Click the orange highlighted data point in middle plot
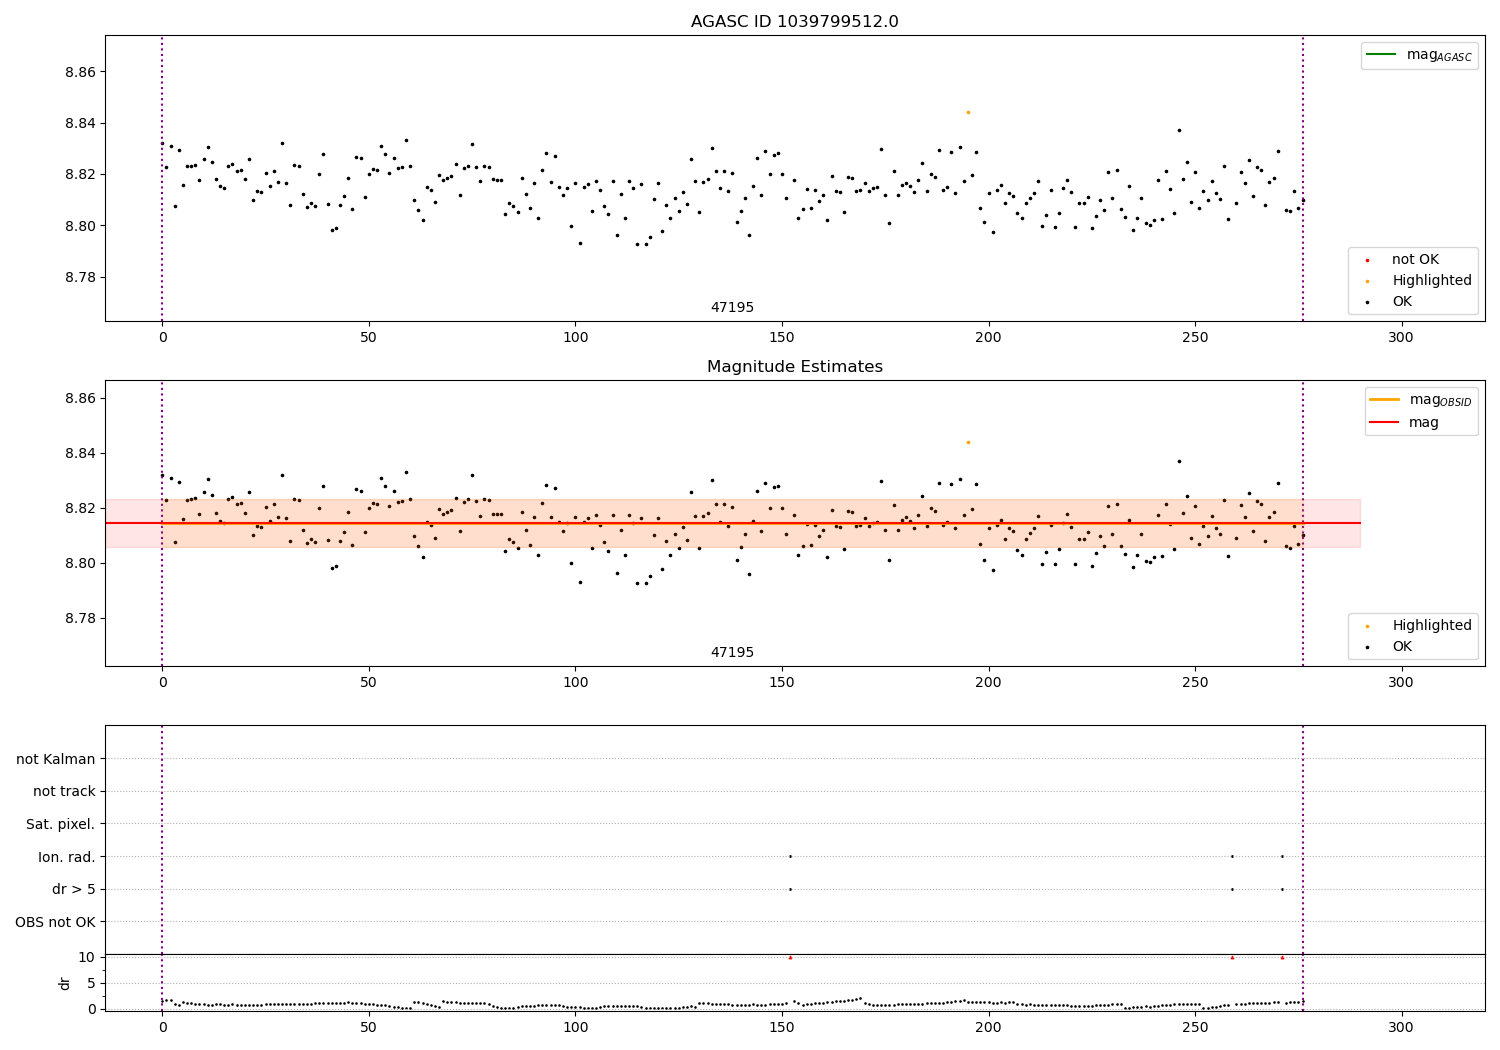This screenshot has width=1500, height=1050. (968, 442)
